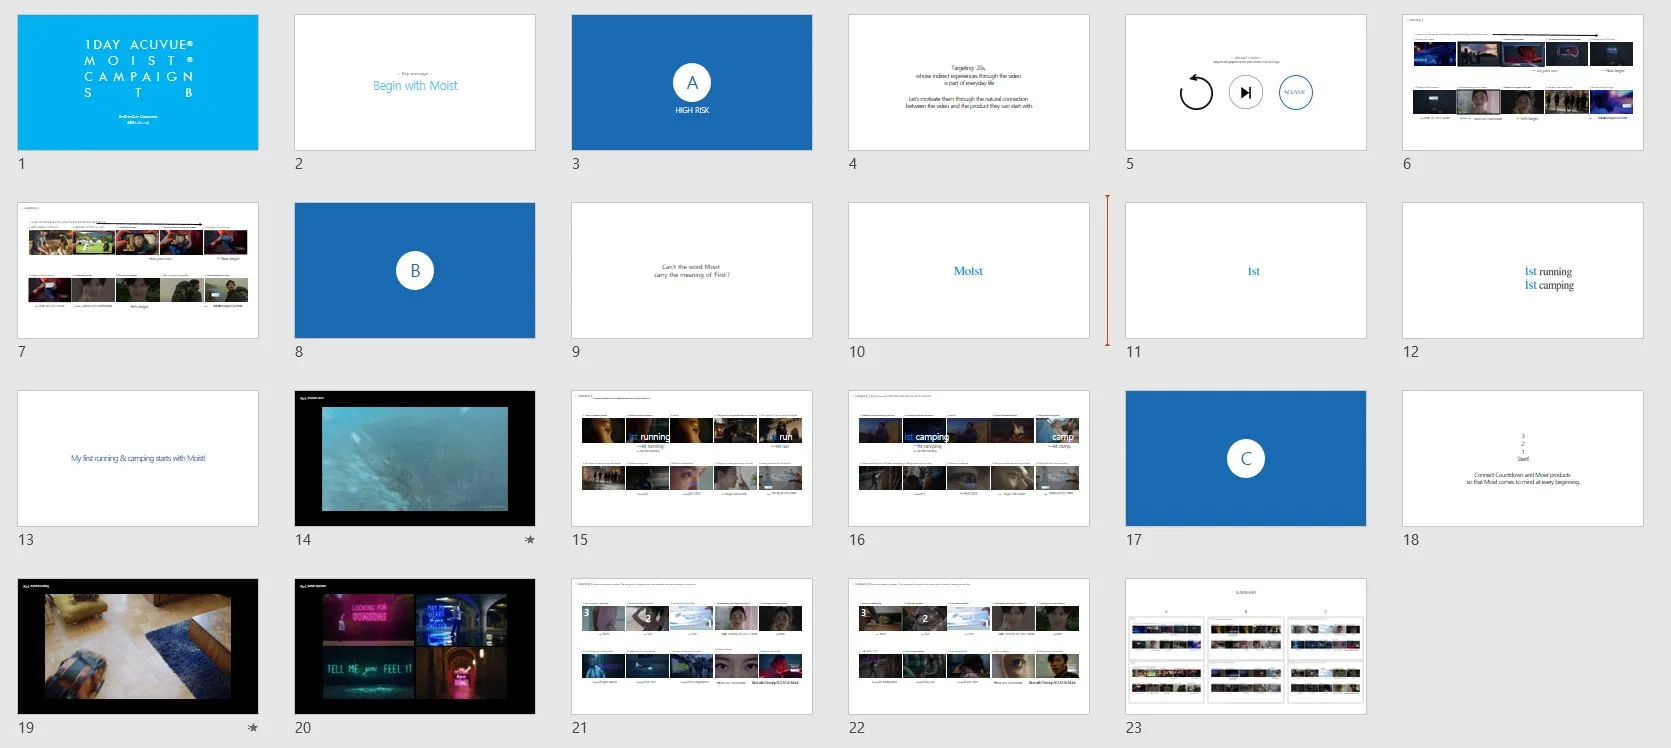Click storyboard slide 15 with 'running' captions

coord(692,459)
